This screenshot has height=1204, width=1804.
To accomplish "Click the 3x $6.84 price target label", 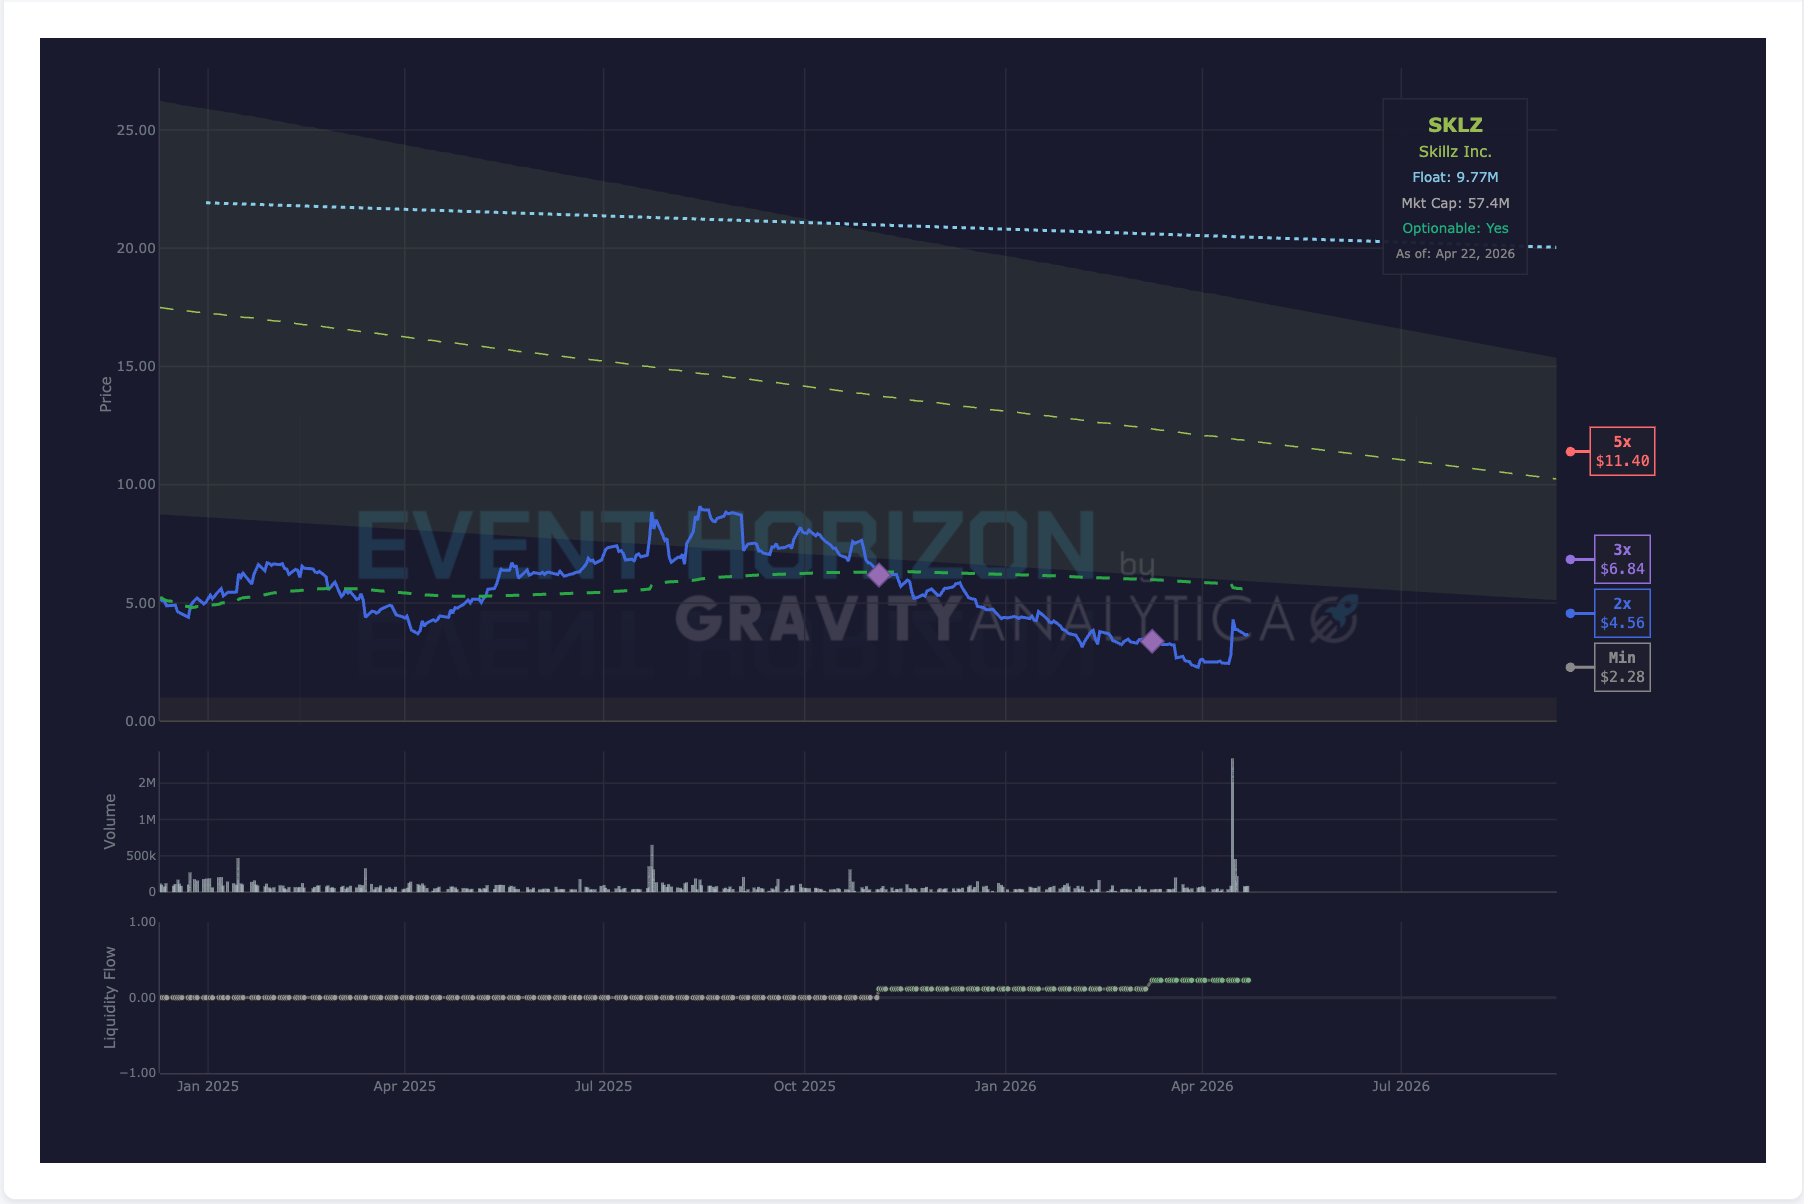I will [x=1622, y=559].
